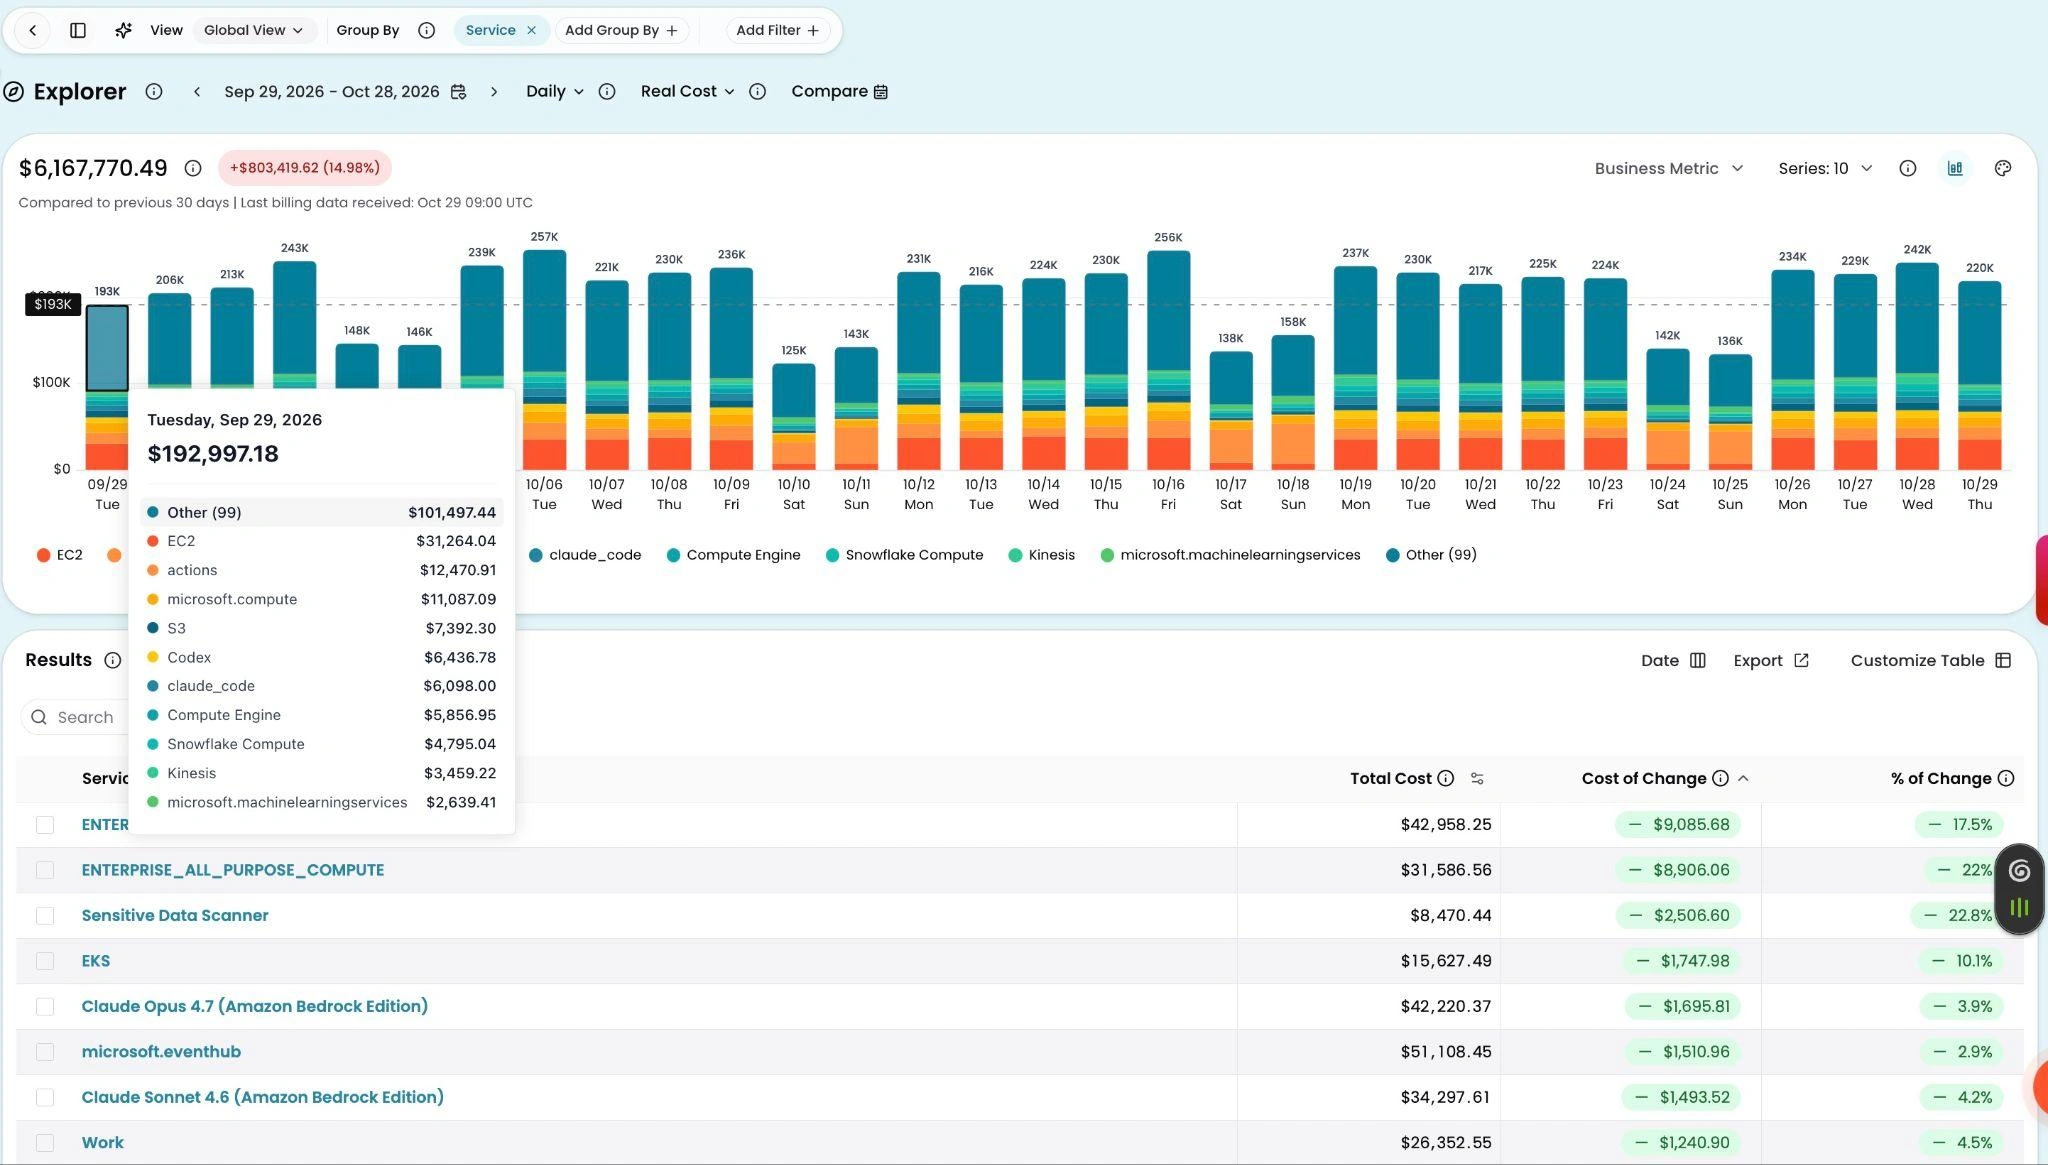Open the EKS service link
This screenshot has width=2048, height=1165.
pos(96,961)
